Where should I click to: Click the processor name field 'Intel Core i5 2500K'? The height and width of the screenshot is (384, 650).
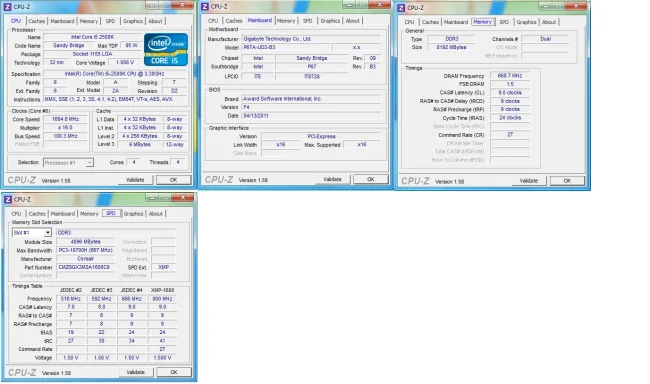click(x=92, y=37)
